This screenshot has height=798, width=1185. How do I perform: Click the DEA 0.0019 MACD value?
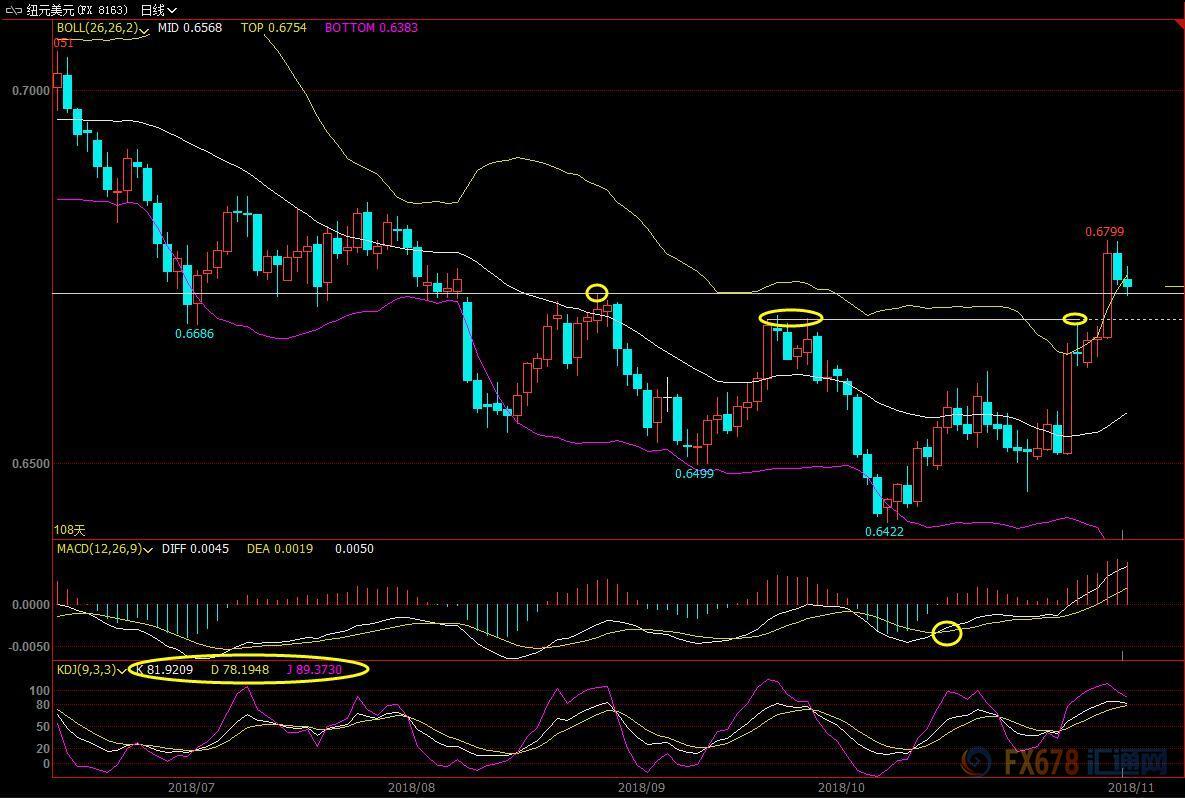[x=280, y=549]
